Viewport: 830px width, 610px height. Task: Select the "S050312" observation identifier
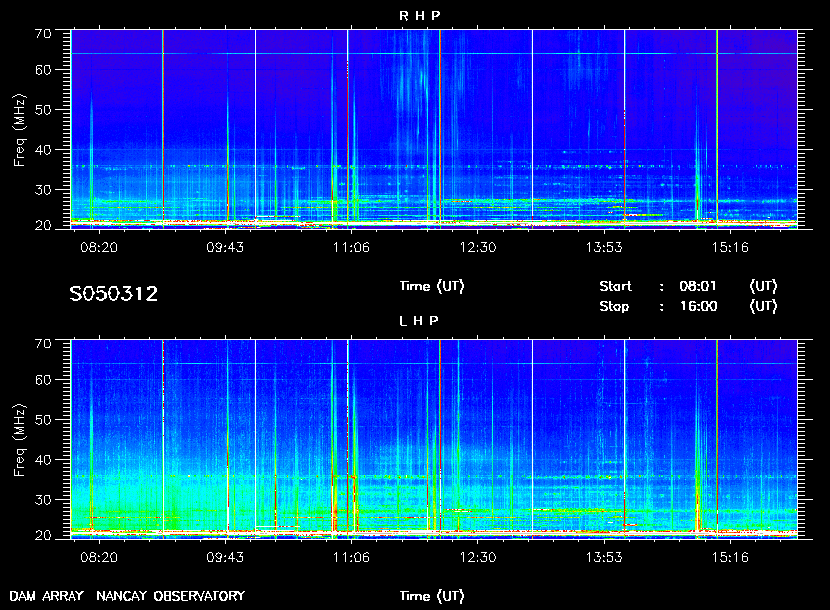coord(114,294)
